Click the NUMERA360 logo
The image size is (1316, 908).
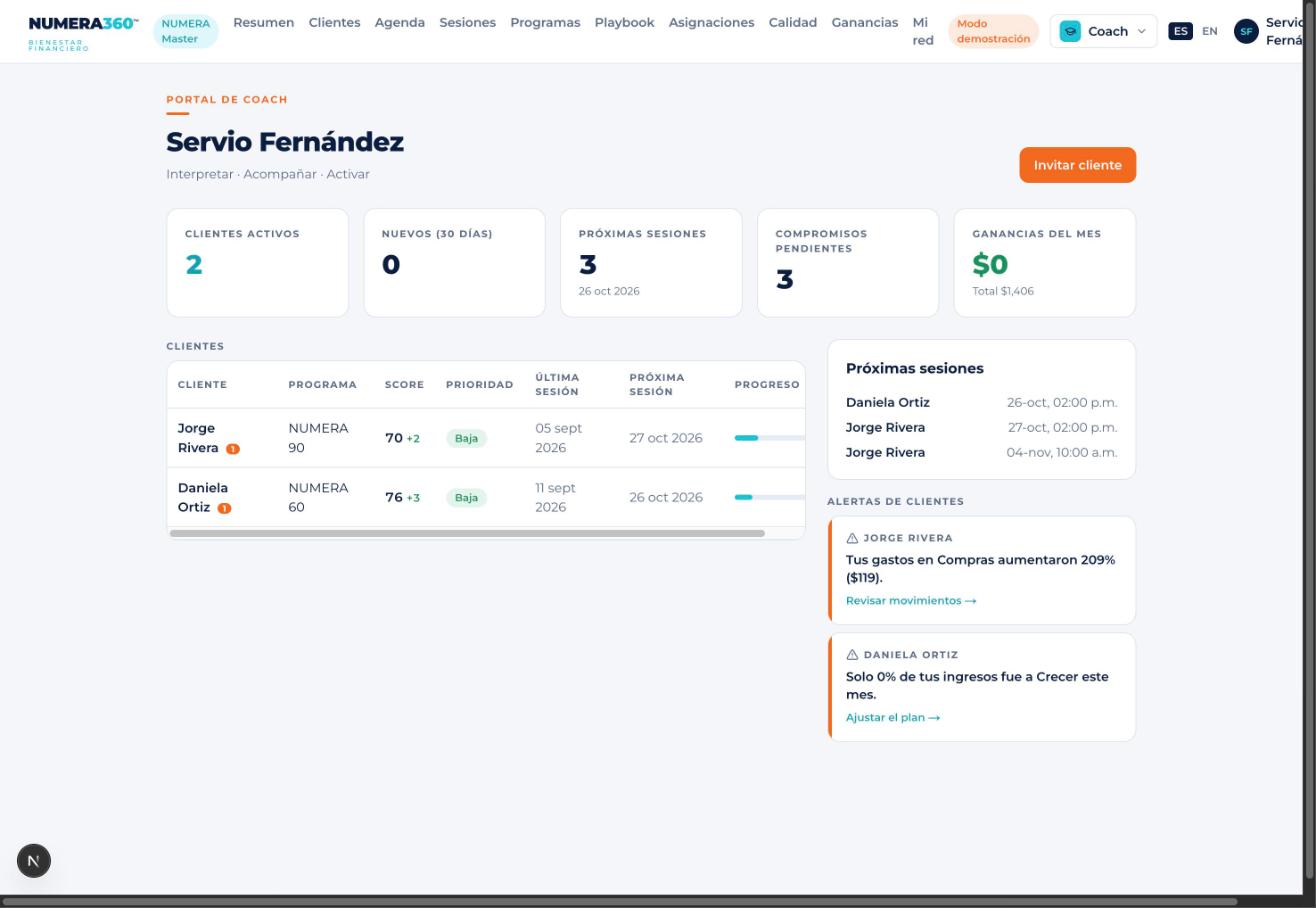(x=84, y=31)
